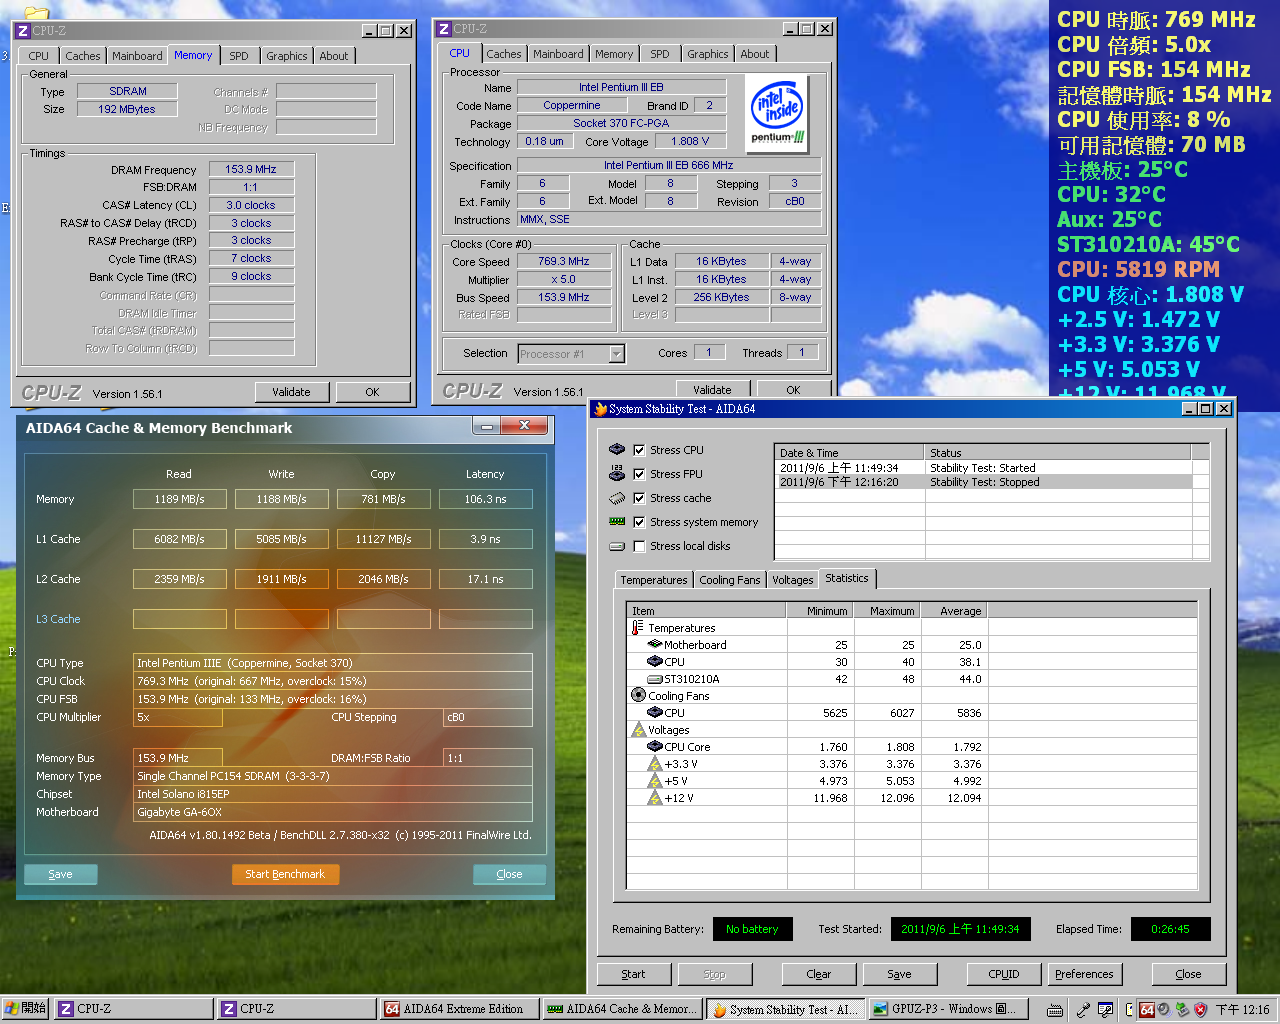This screenshot has width=1280, height=1024.
Task: Click the Save button in System Stability Test
Action: (x=899, y=974)
